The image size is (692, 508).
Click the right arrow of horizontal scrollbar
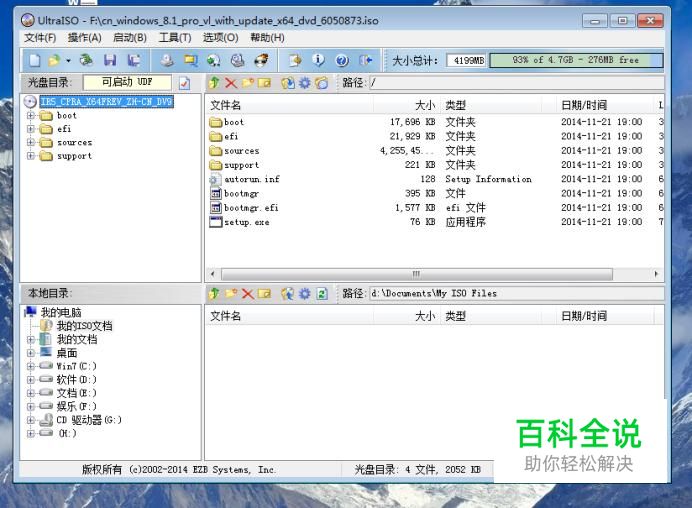[656, 274]
